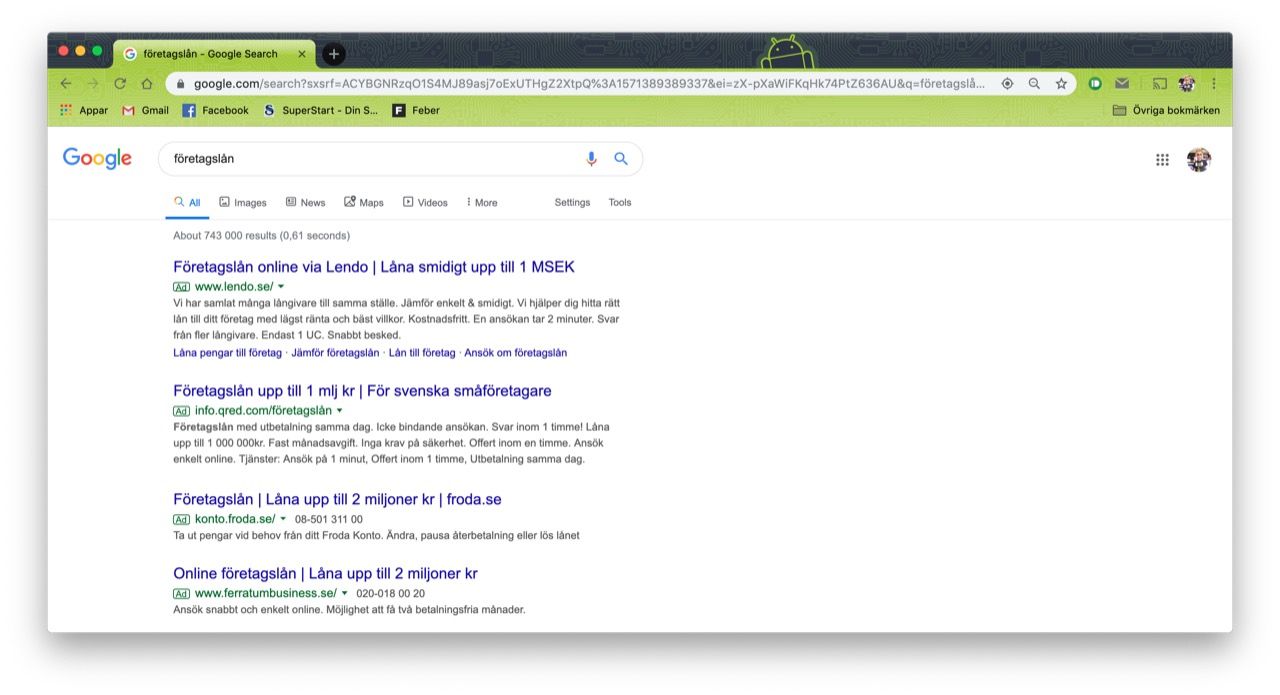The image size is (1280, 695).
Task: Switch to Images results tab
Action: tap(243, 202)
